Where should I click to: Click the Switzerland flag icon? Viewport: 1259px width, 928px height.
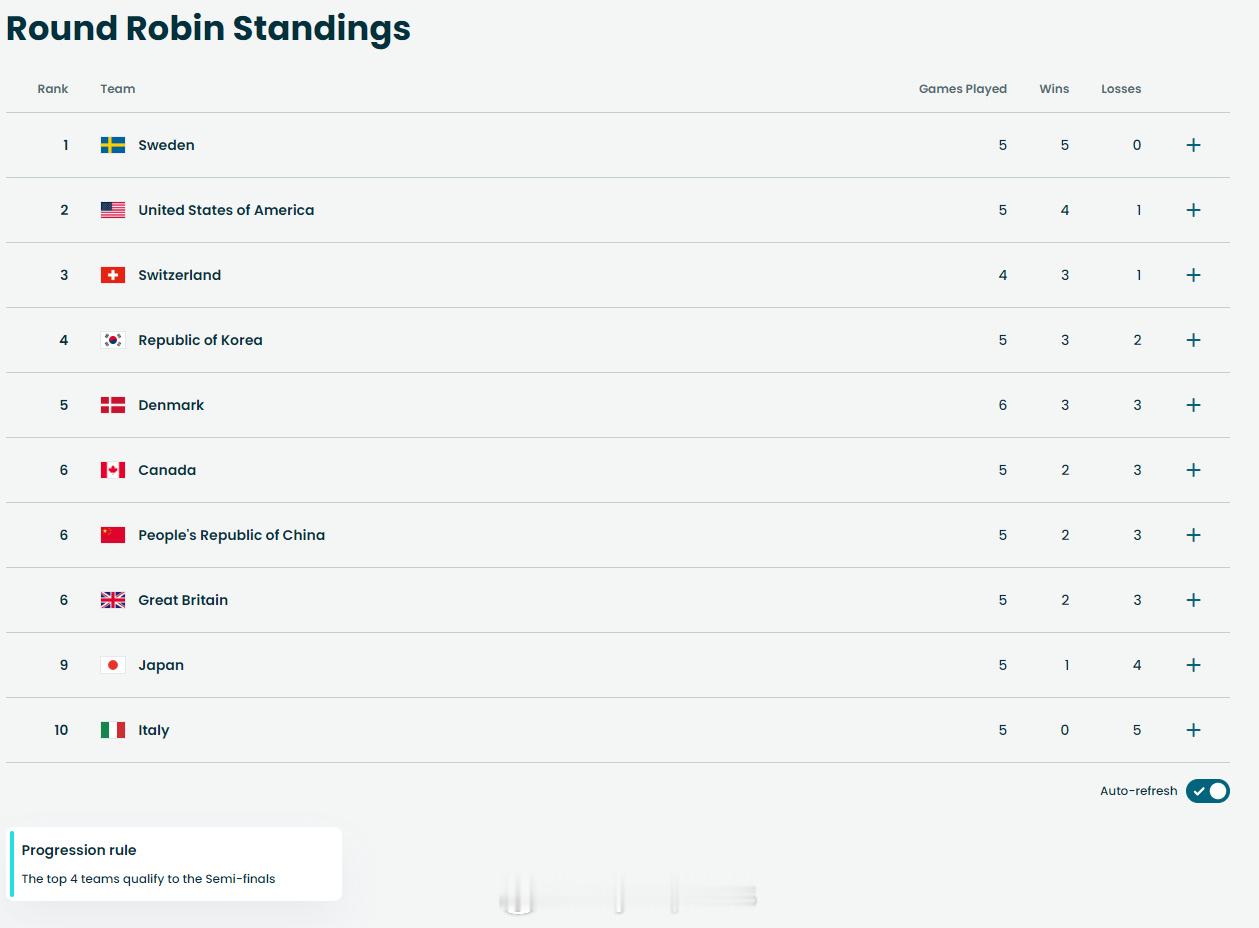113,275
